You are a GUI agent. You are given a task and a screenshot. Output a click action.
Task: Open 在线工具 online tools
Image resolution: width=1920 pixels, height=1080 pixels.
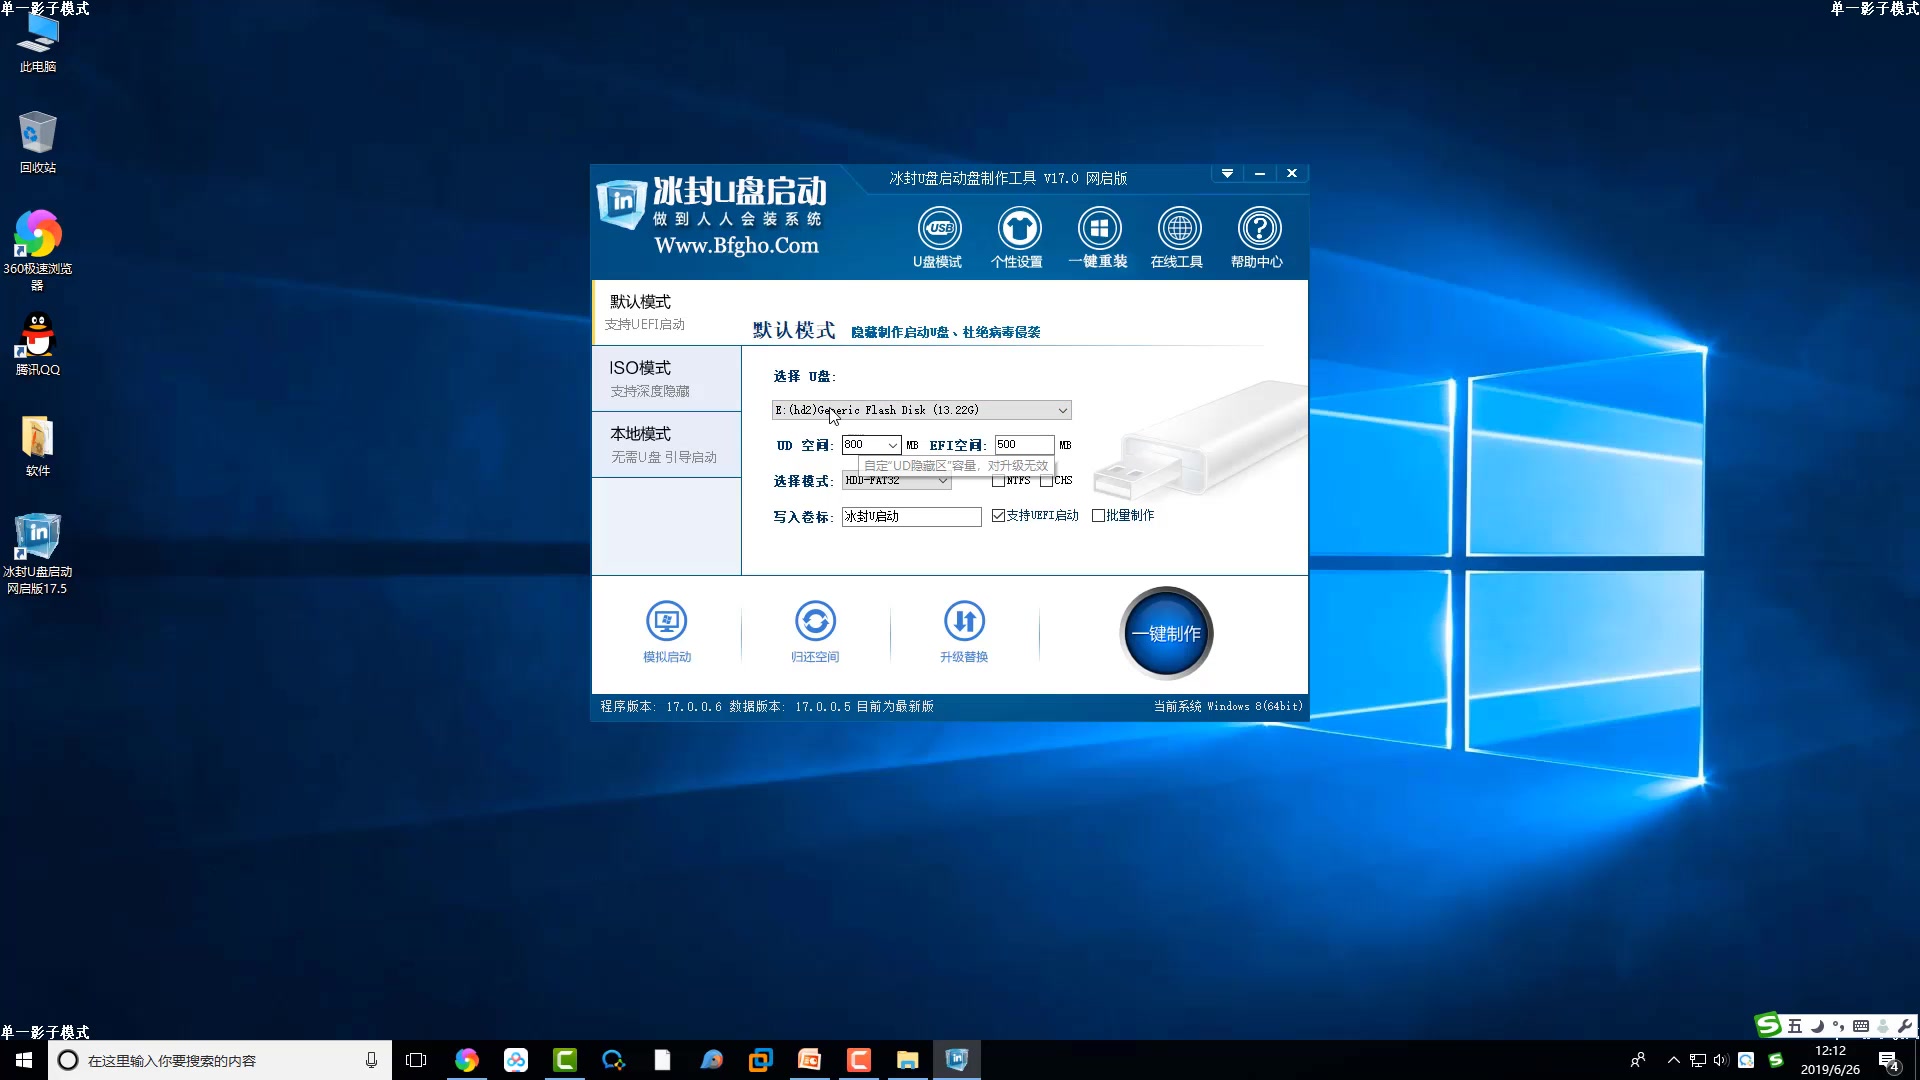(1178, 238)
